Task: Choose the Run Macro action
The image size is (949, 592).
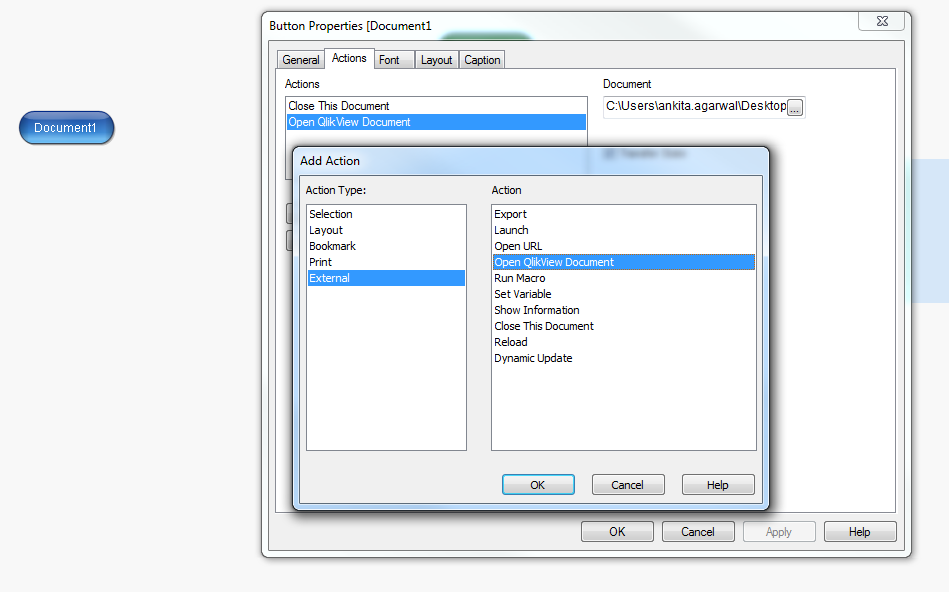Action: pyautogui.click(x=624, y=278)
